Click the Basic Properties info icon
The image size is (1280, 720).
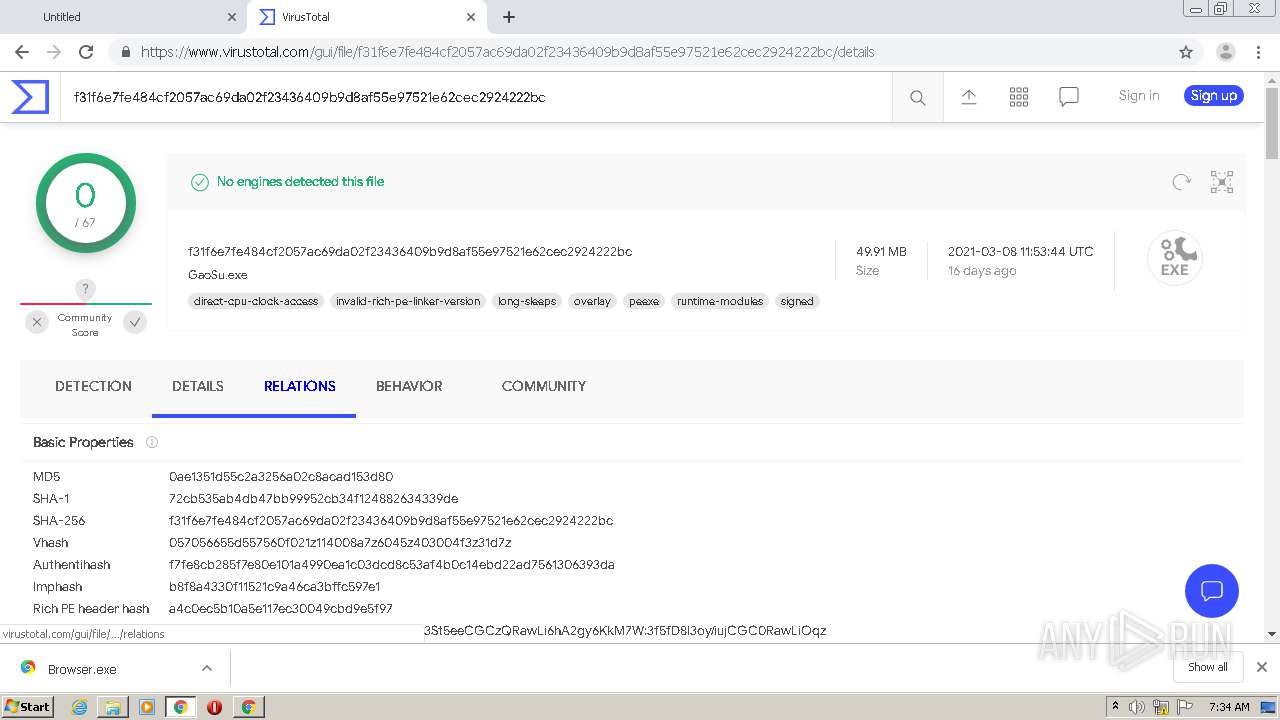coord(152,442)
